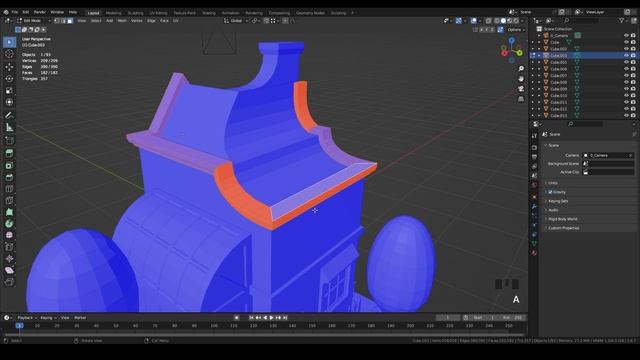This screenshot has height=360, width=640.
Task: Click the viewport pan hand icon
Action: (521, 79)
